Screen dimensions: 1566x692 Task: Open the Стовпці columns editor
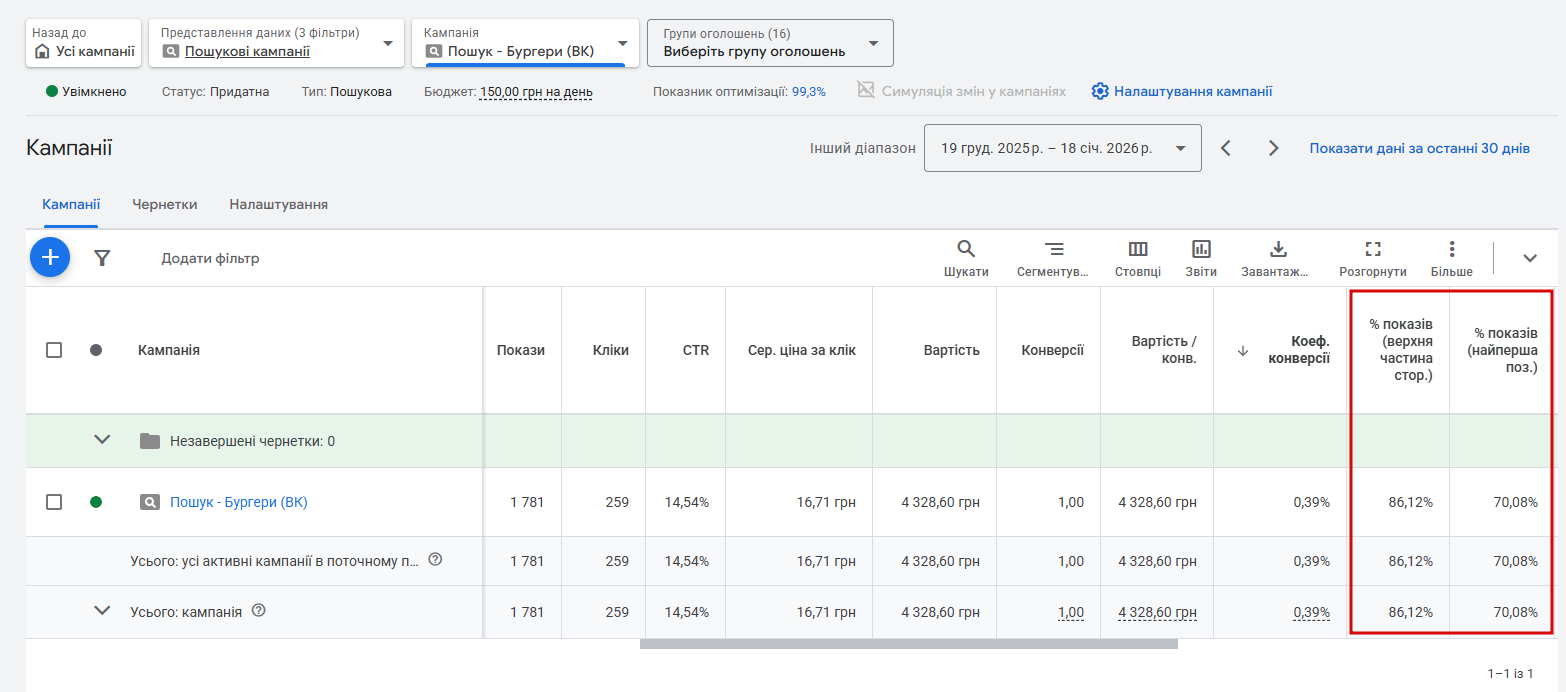1138,258
